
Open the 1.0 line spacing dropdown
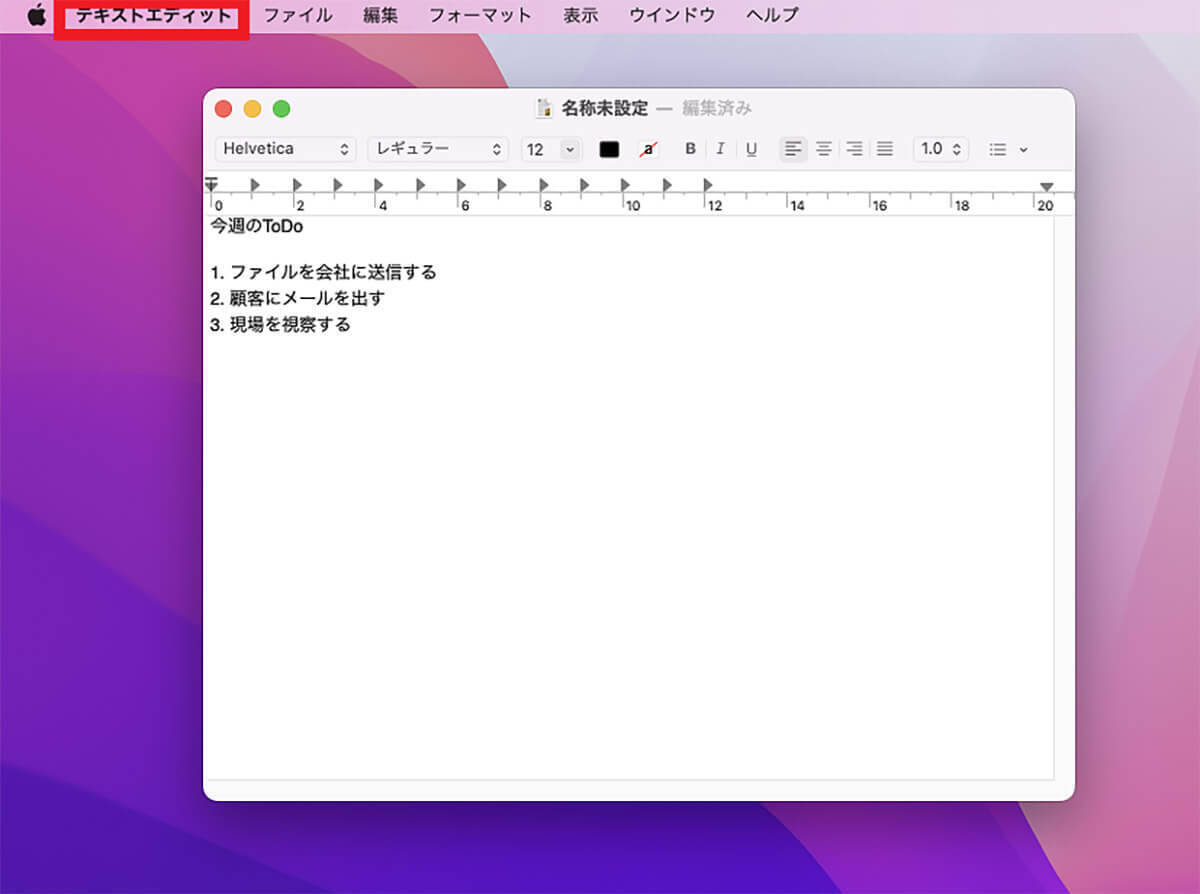[941, 149]
